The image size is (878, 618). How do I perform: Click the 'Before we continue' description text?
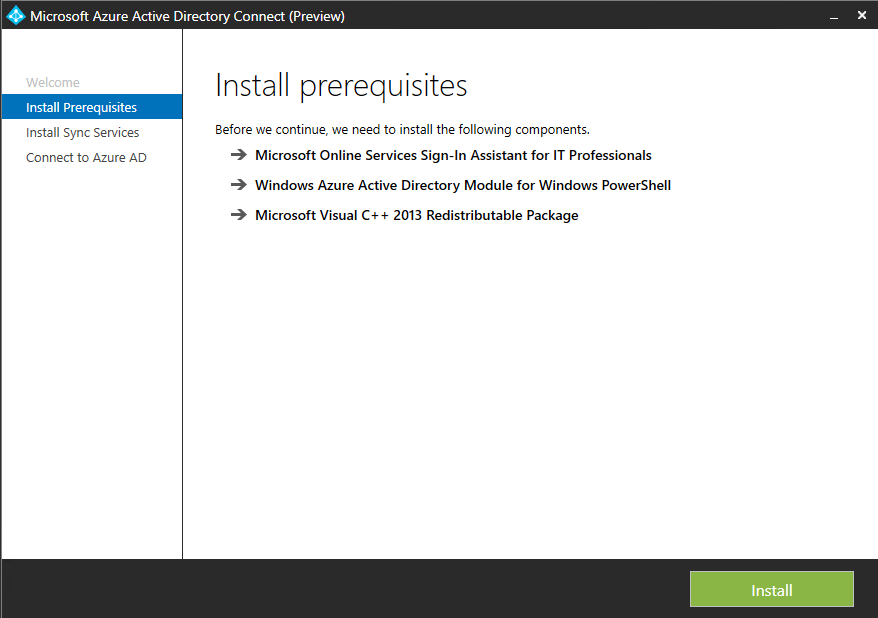click(402, 130)
